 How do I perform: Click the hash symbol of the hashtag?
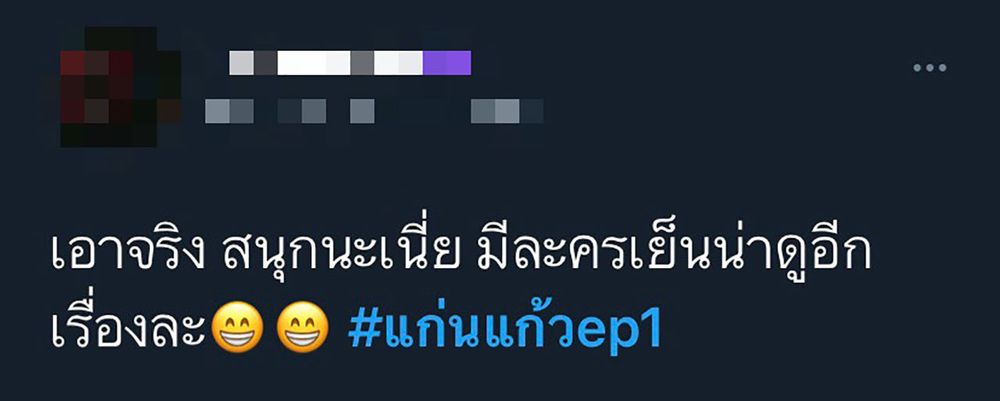click(x=364, y=332)
